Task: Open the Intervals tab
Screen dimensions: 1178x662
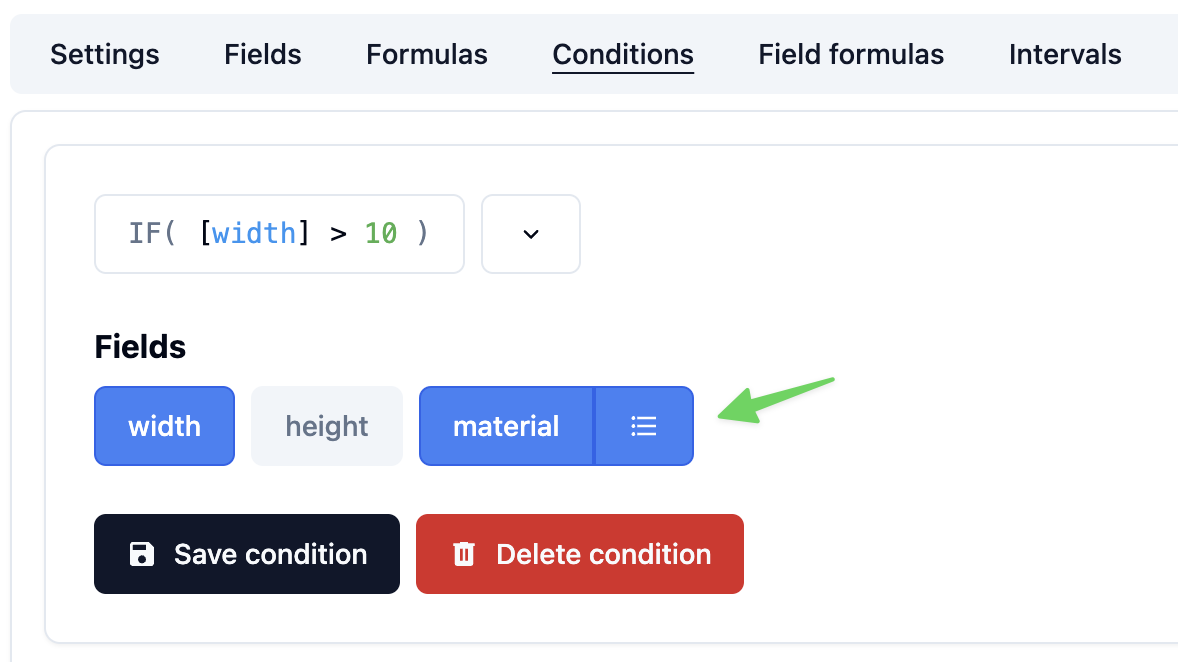Action: pos(1065,55)
